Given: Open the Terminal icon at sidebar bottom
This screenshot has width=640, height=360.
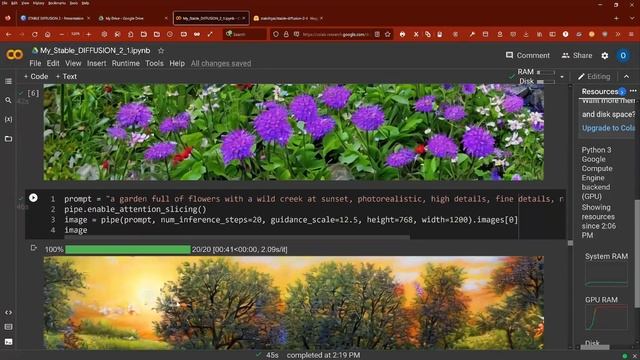Looking at the screenshot, I should click(8, 342).
